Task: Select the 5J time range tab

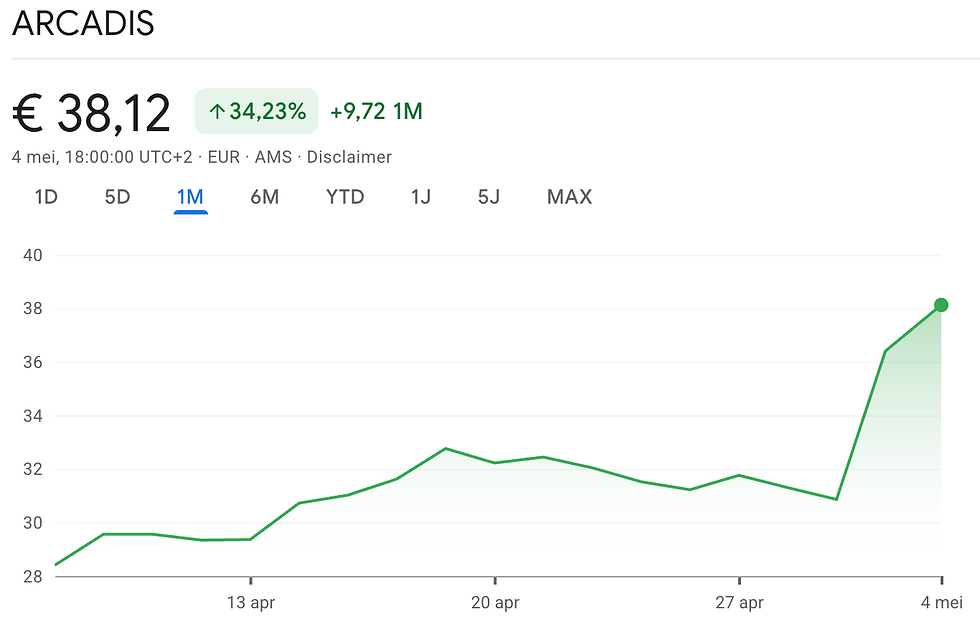Action: (x=489, y=197)
